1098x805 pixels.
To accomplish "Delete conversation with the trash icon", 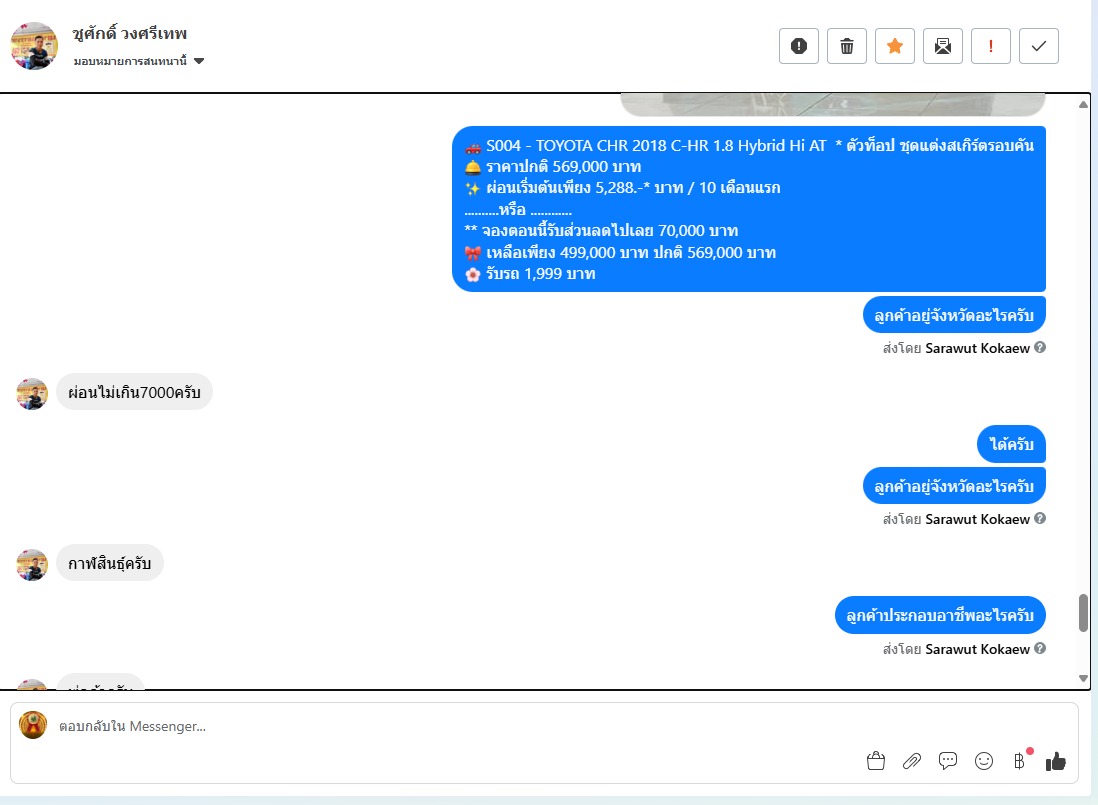I will (847, 46).
